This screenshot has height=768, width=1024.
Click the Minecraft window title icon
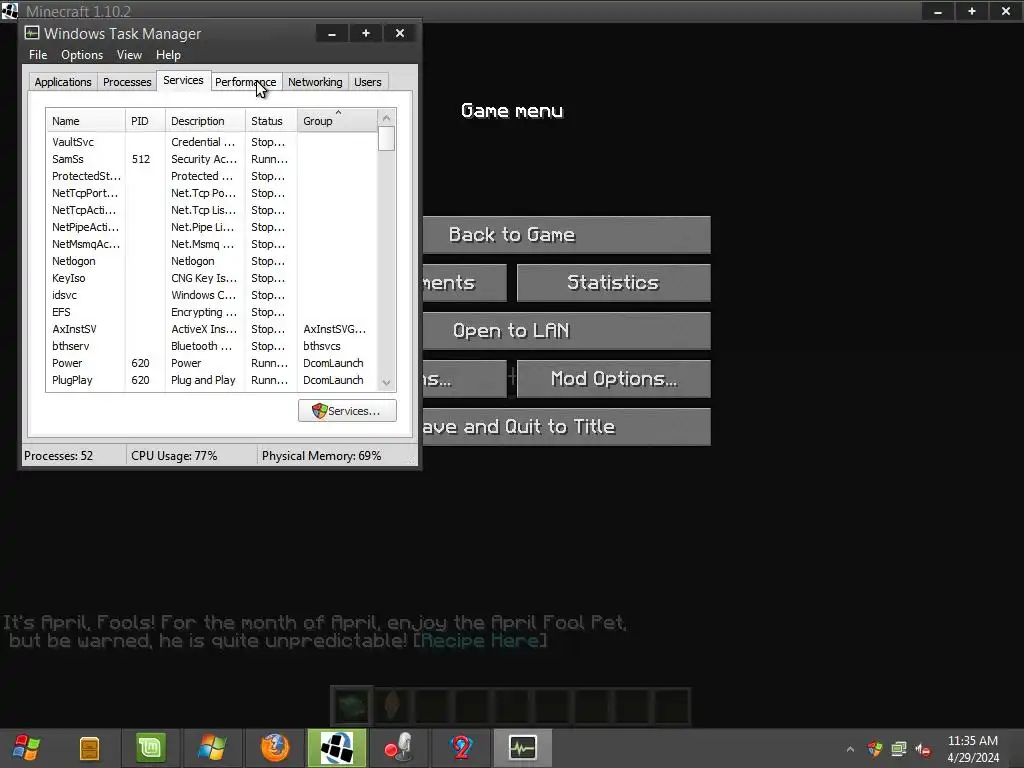10,11
